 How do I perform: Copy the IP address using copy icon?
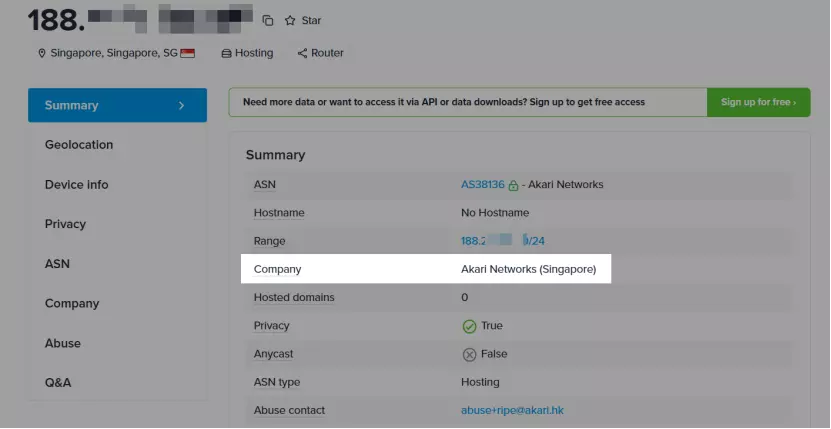pyautogui.click(x=268, y=20)
